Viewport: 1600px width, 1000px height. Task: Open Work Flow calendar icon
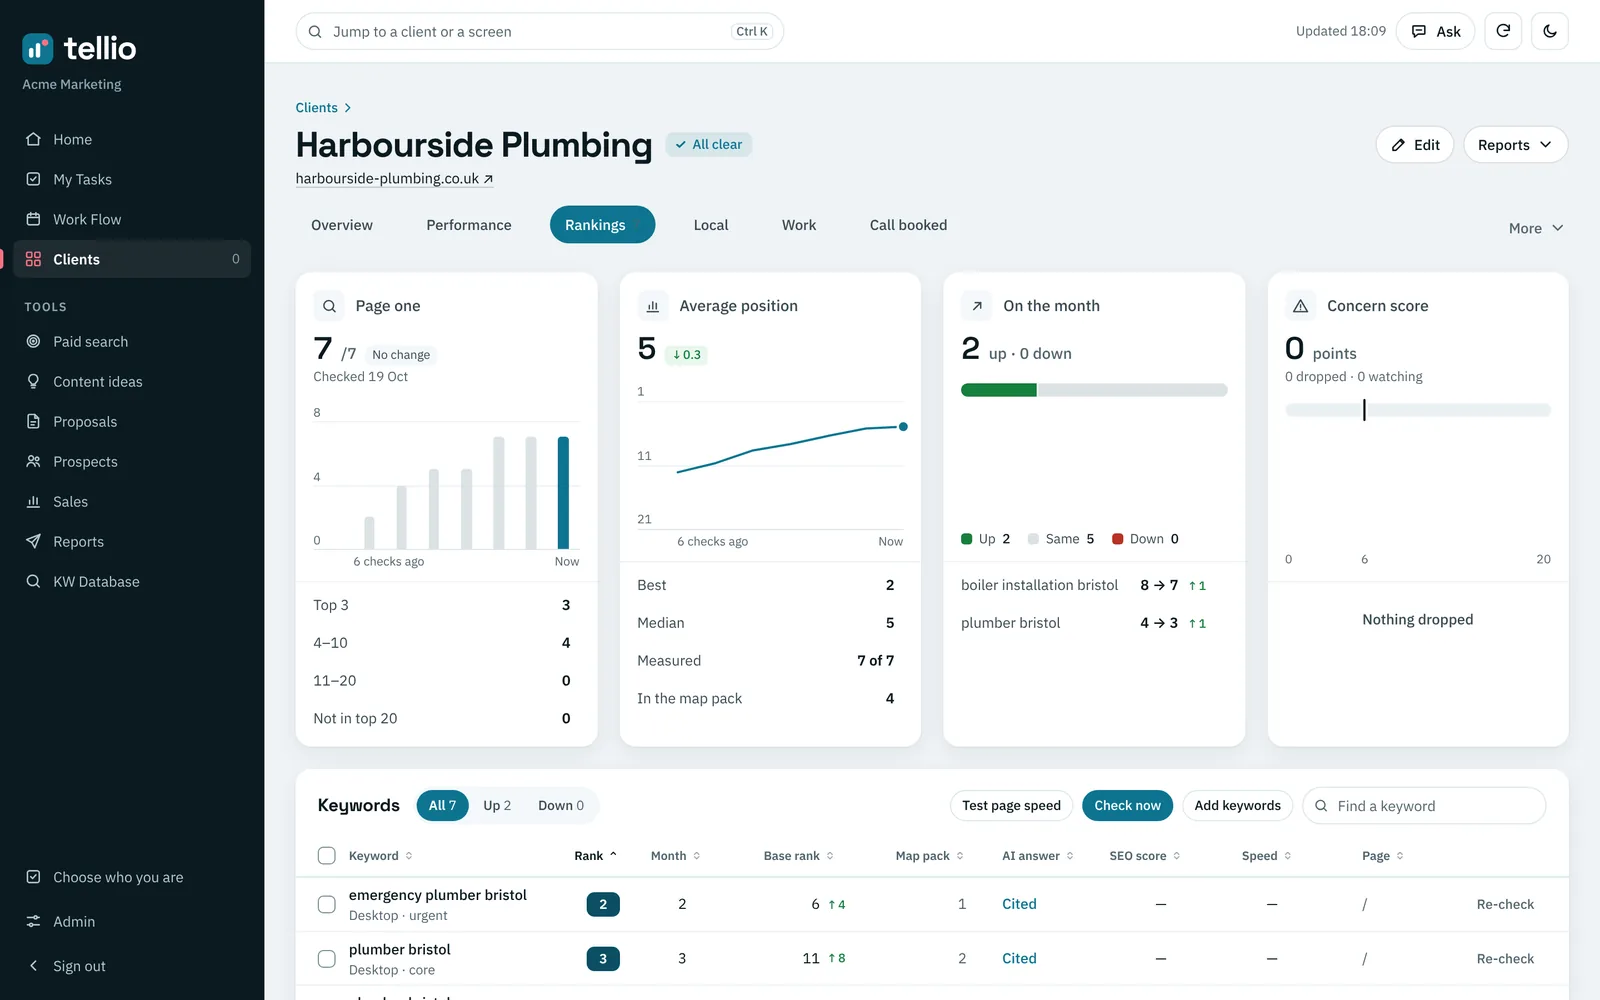click(33, 219)
